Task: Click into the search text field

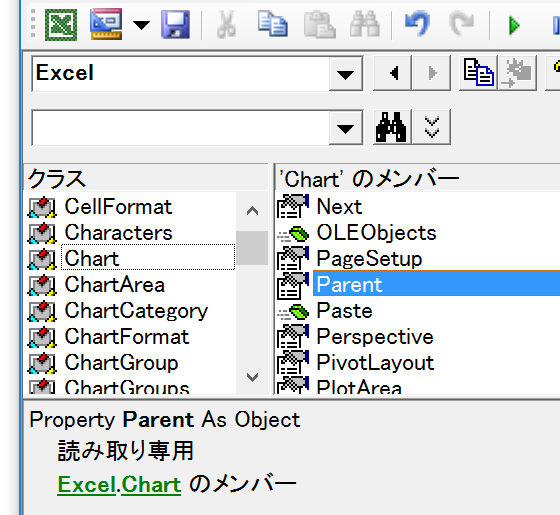Action: [180, 128]
